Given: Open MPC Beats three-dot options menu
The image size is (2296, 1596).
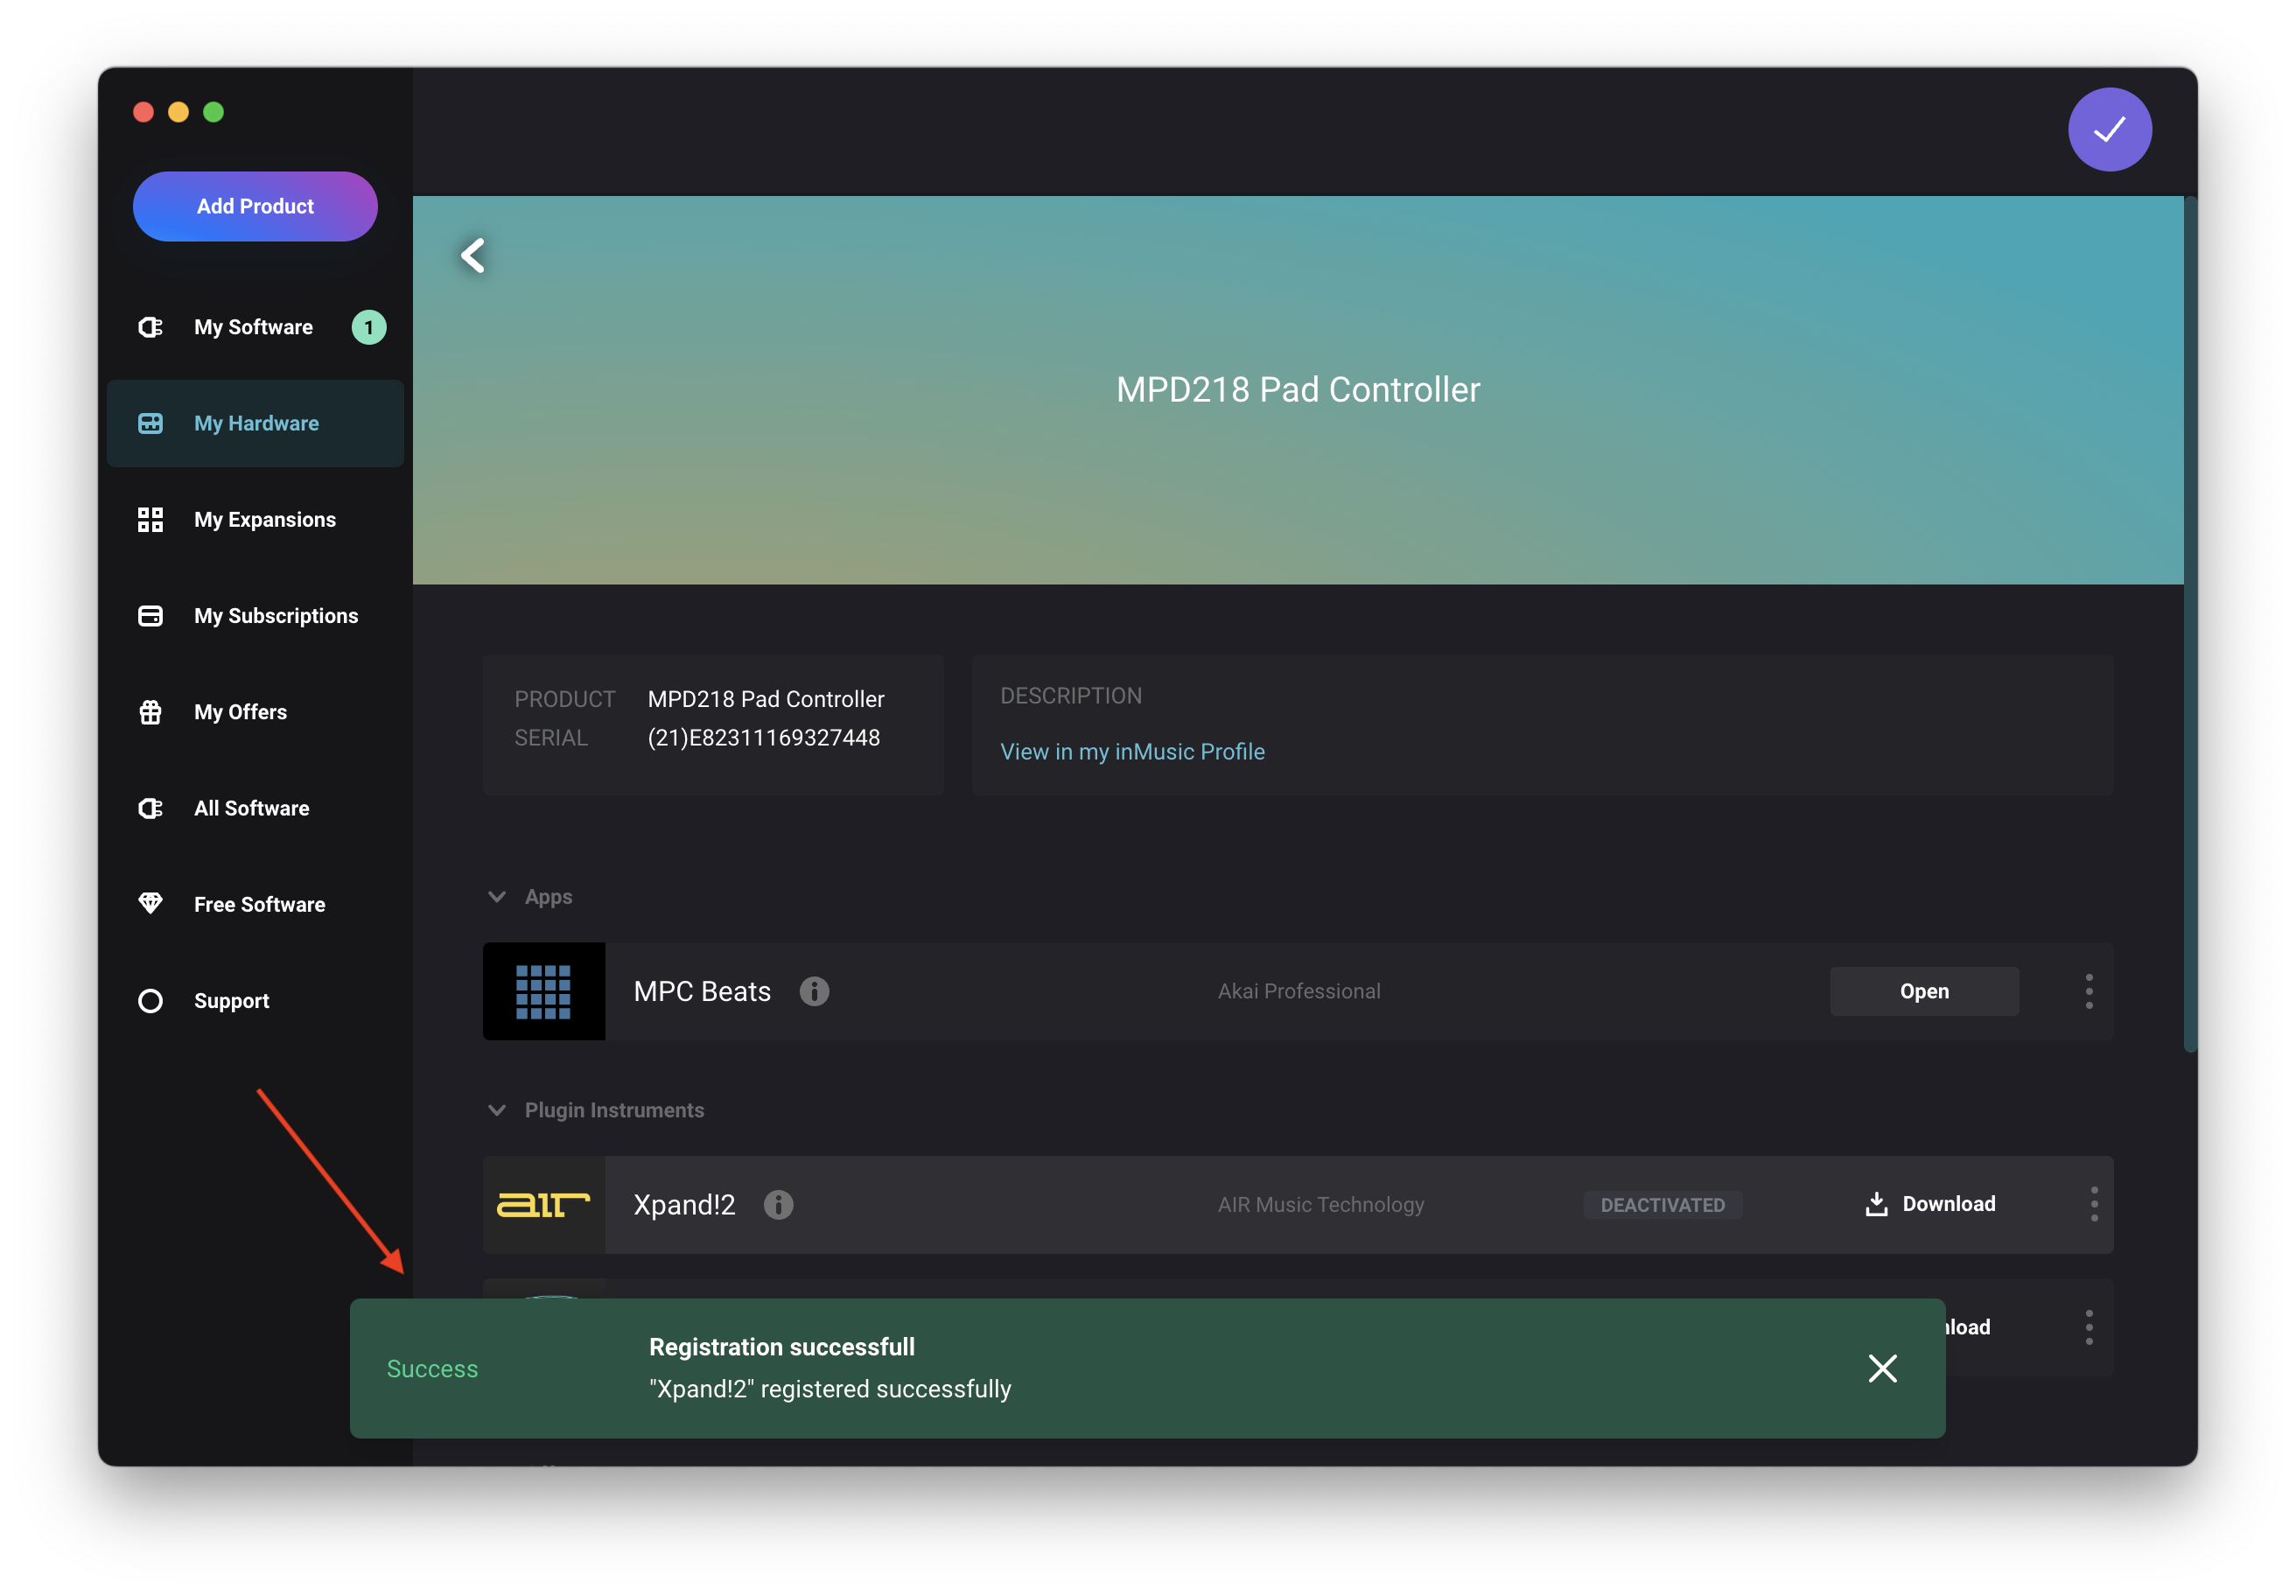Looking at the screenshot, I should (2088, 991).
